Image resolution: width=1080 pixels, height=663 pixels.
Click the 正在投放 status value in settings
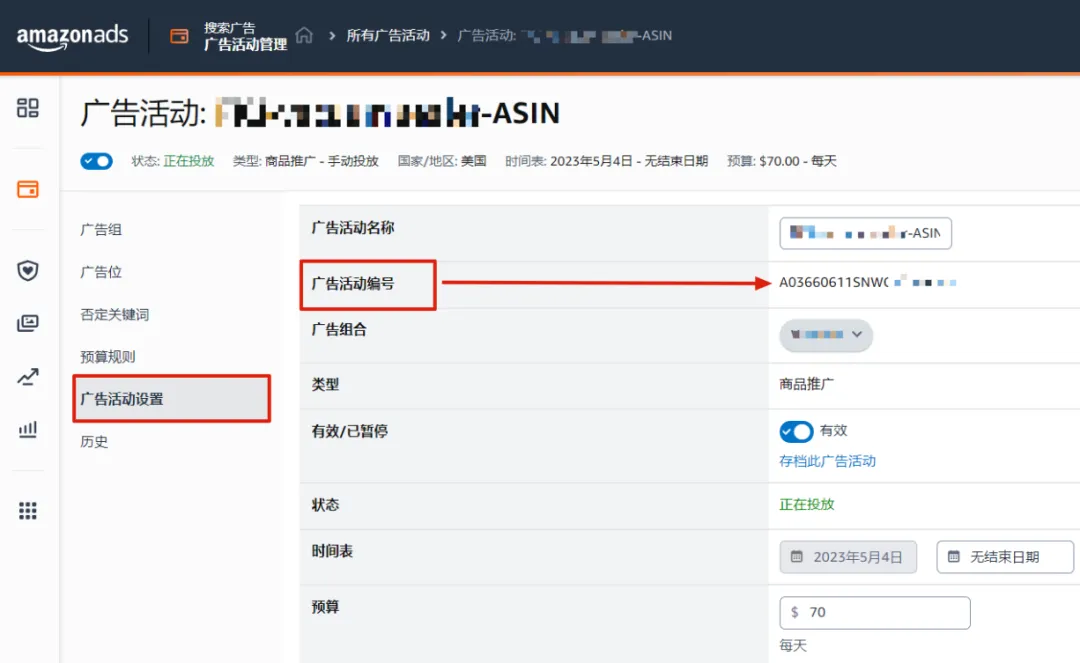coord(807,504)
